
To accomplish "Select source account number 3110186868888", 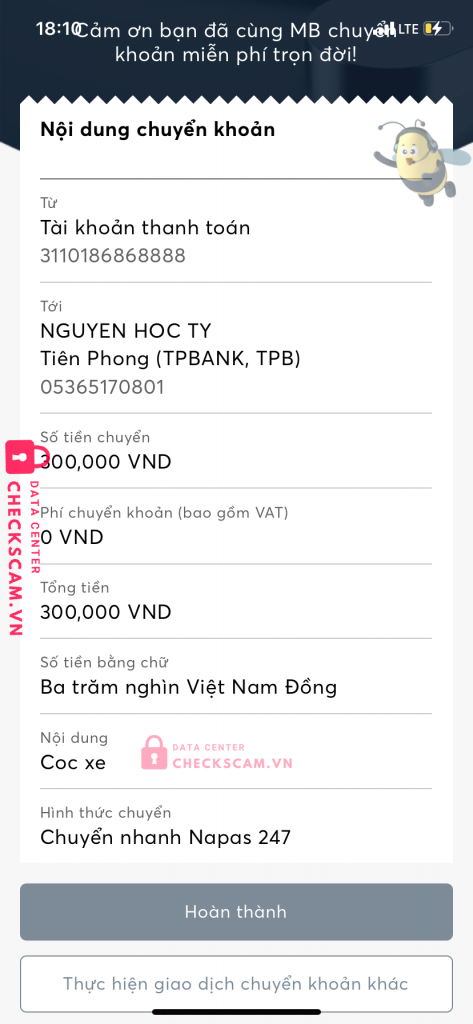I will (113, 255).
